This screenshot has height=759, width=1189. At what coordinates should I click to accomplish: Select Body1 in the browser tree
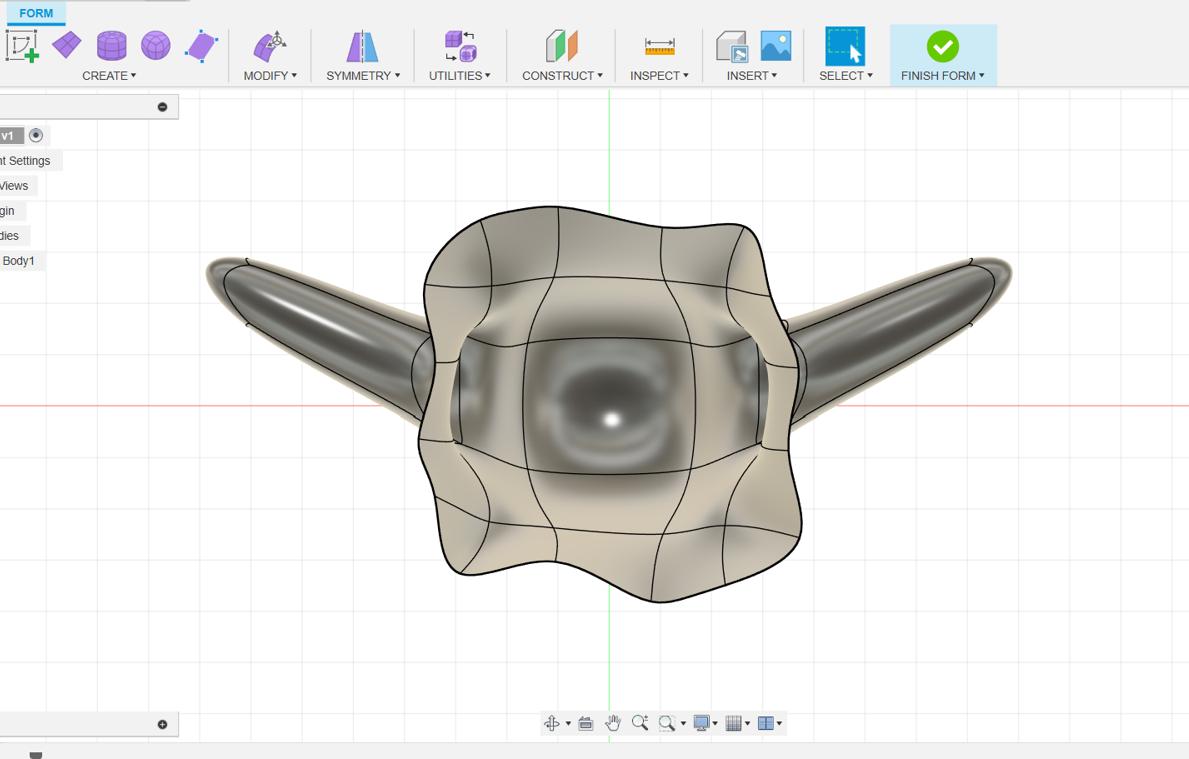tap(21, 261)
